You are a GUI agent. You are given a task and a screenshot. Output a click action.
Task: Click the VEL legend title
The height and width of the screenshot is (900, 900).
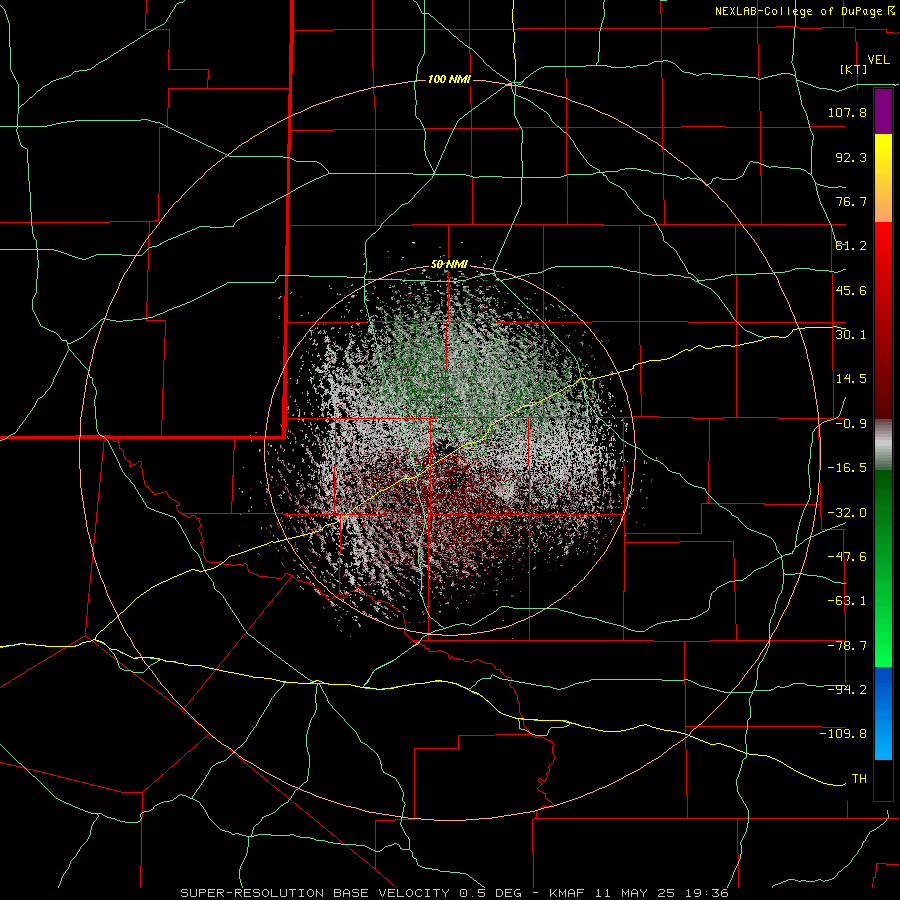click(x=878, y=60)
